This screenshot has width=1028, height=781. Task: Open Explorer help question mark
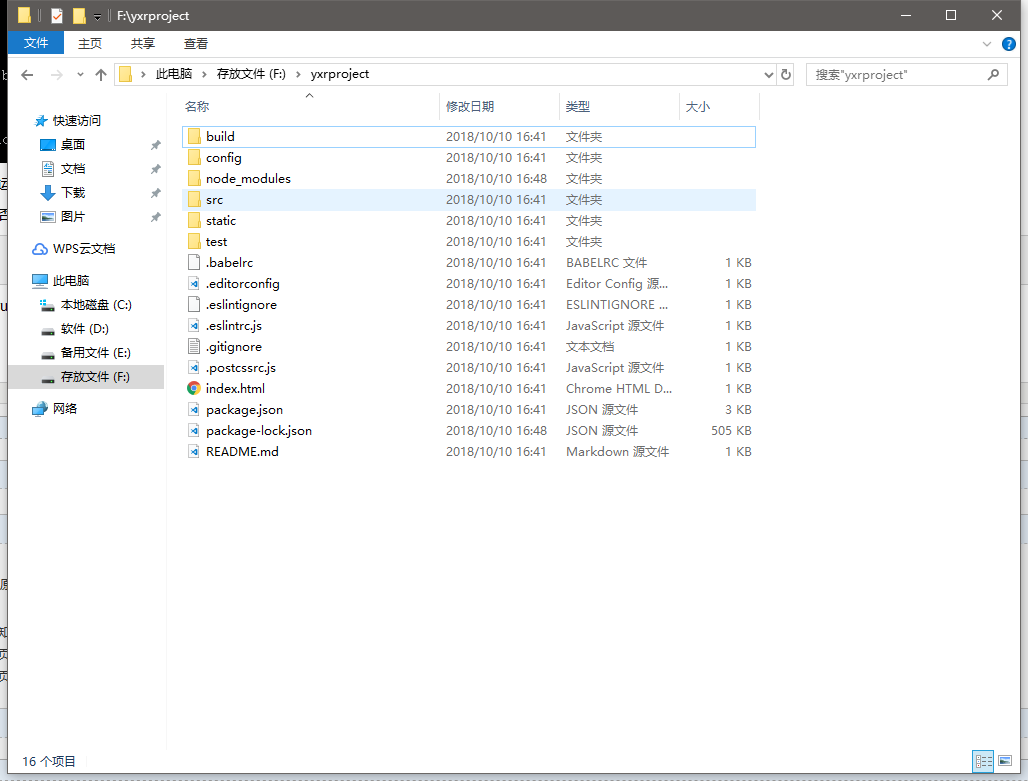pyautogui.click(x=1008, y=44)
